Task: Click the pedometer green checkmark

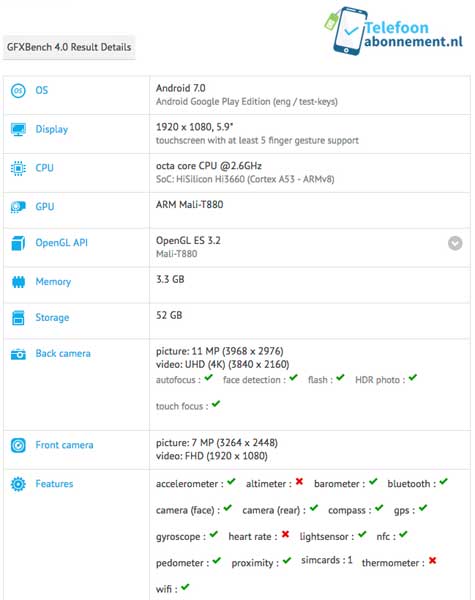Action: pos(217,561)
